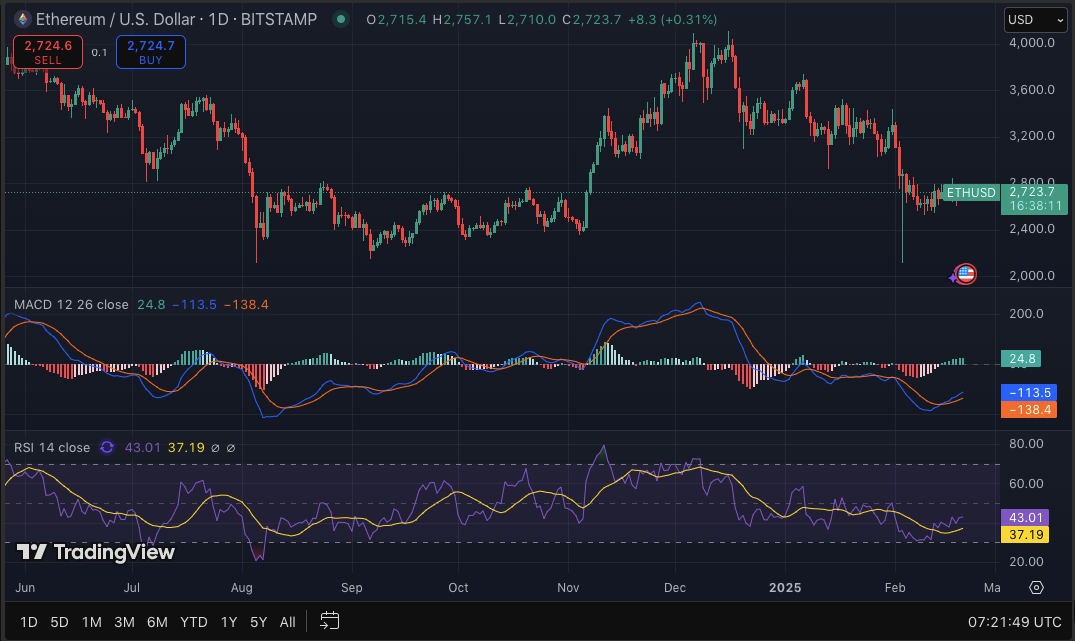Toggle the green market-open status dot
This screenshot has width=1075, height=641.
(x=340, y=19)
